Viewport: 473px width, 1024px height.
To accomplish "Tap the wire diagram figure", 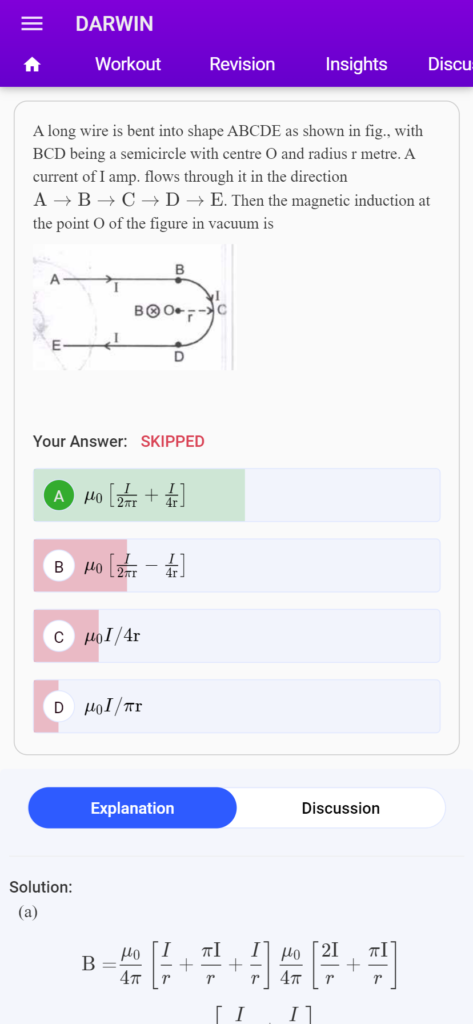I will 133,308.
